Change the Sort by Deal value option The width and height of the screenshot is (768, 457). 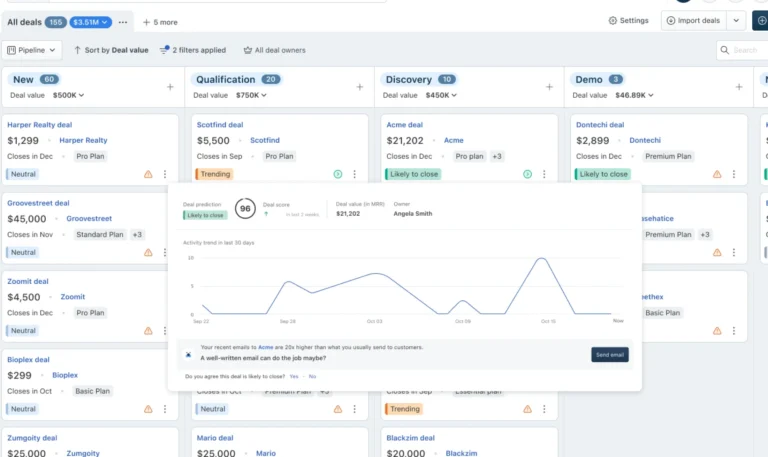(x=111, y=50)
